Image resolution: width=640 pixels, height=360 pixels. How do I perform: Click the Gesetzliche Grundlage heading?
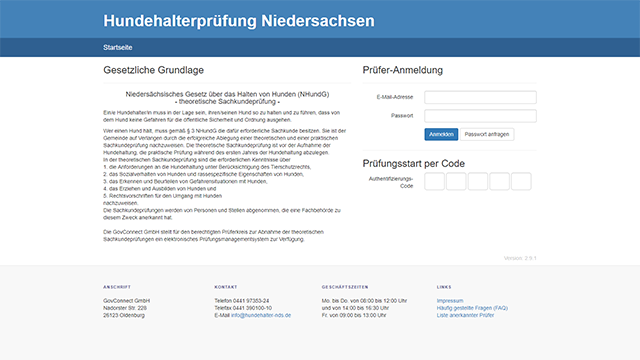pyautogui.click(x=153, y=70)
